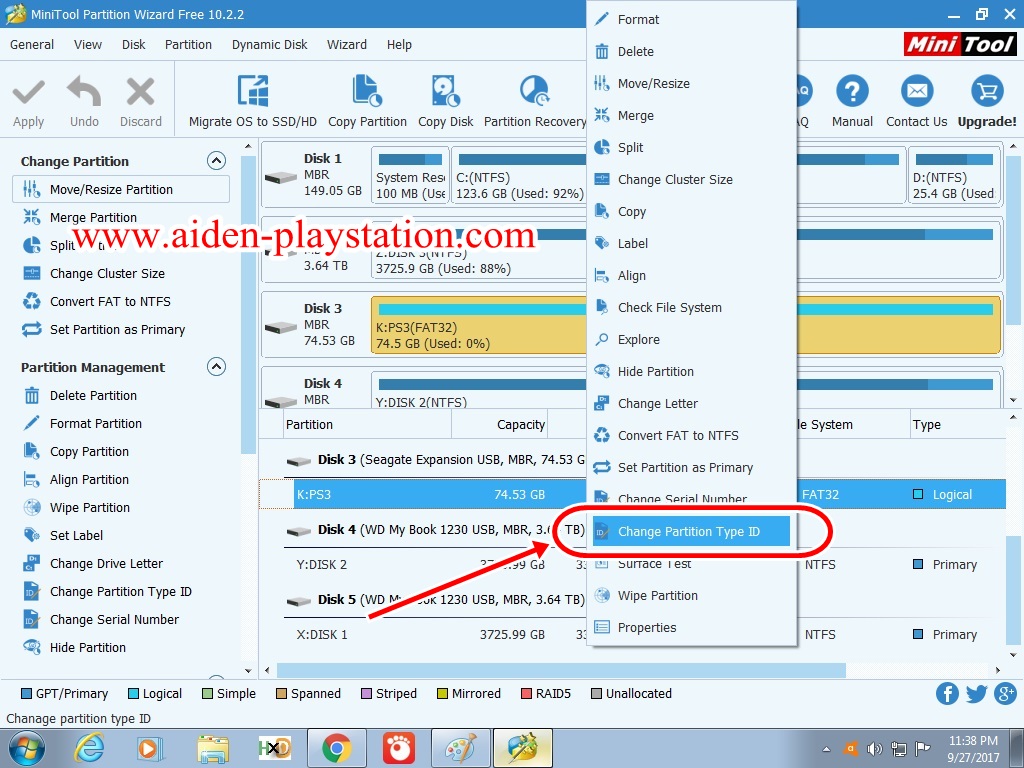Open the Facebook share icon

tap(947, 694)
